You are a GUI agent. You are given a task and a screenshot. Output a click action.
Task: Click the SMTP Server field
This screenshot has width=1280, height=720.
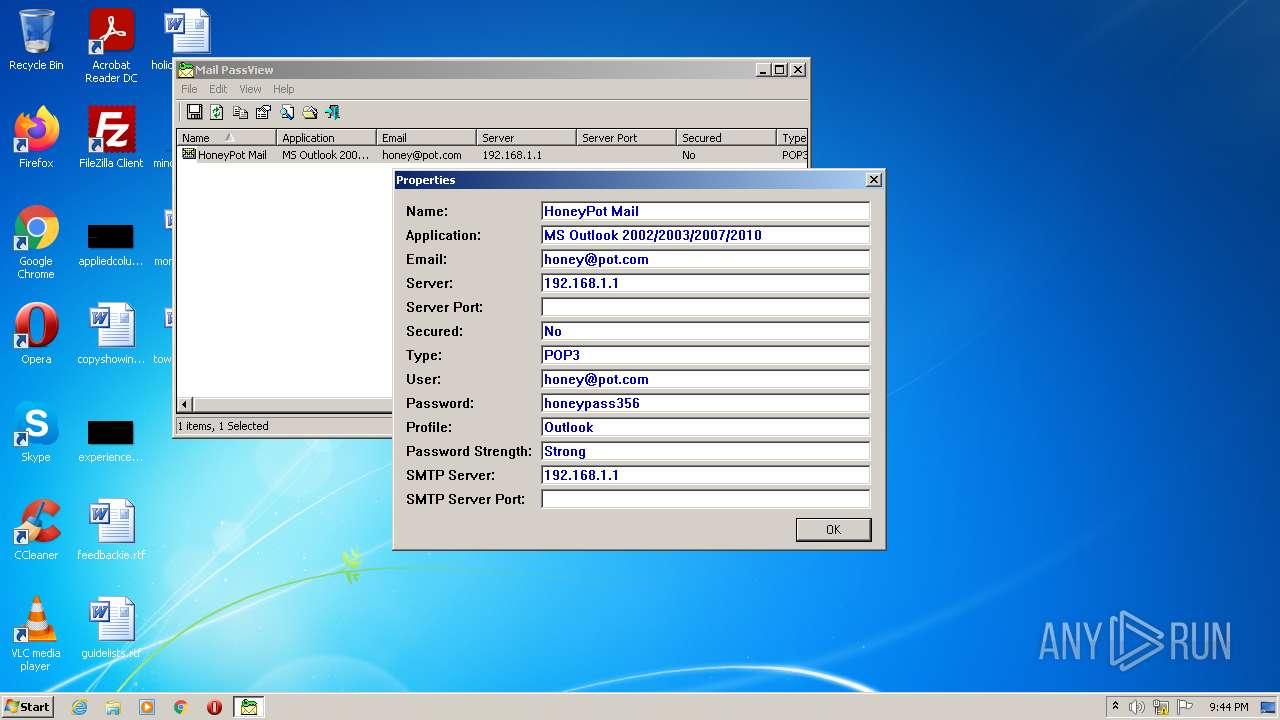[x=705, y=475]
